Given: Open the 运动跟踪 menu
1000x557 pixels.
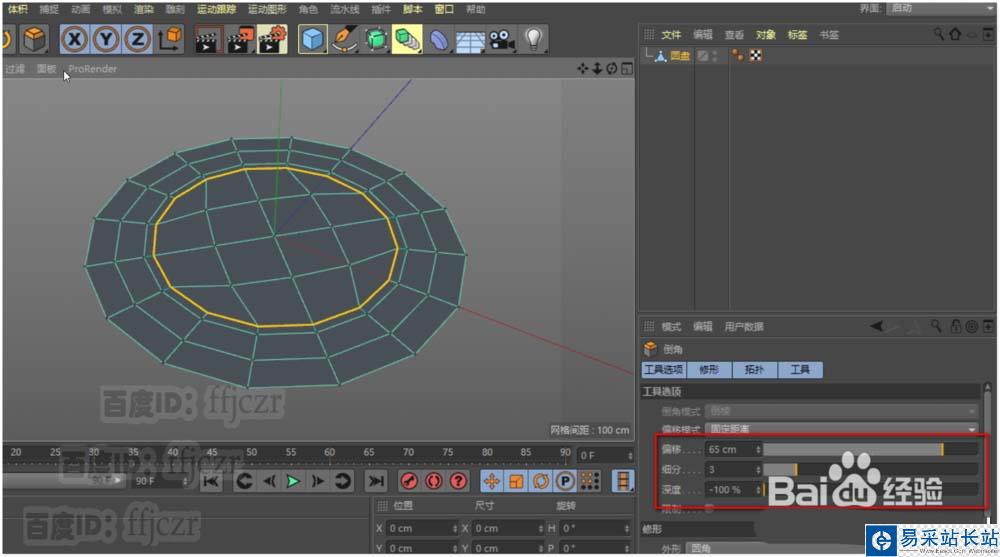Looking at the screenshot, I should click(217, 9).
